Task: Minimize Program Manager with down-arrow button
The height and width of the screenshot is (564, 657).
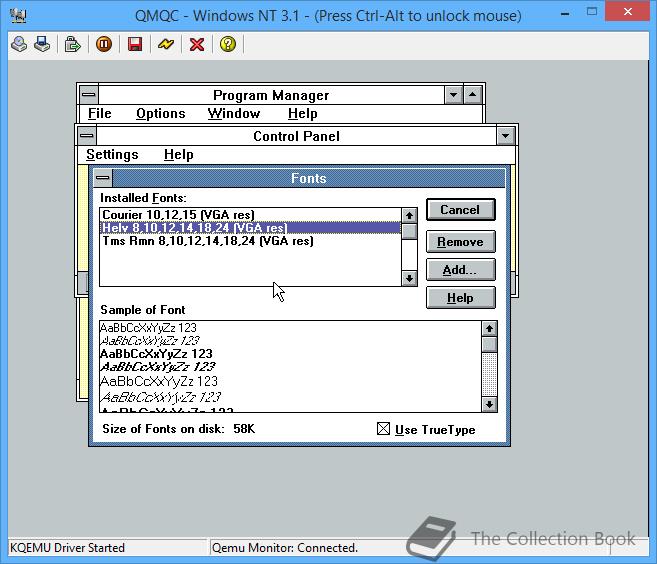Action: tap(453, 95)
